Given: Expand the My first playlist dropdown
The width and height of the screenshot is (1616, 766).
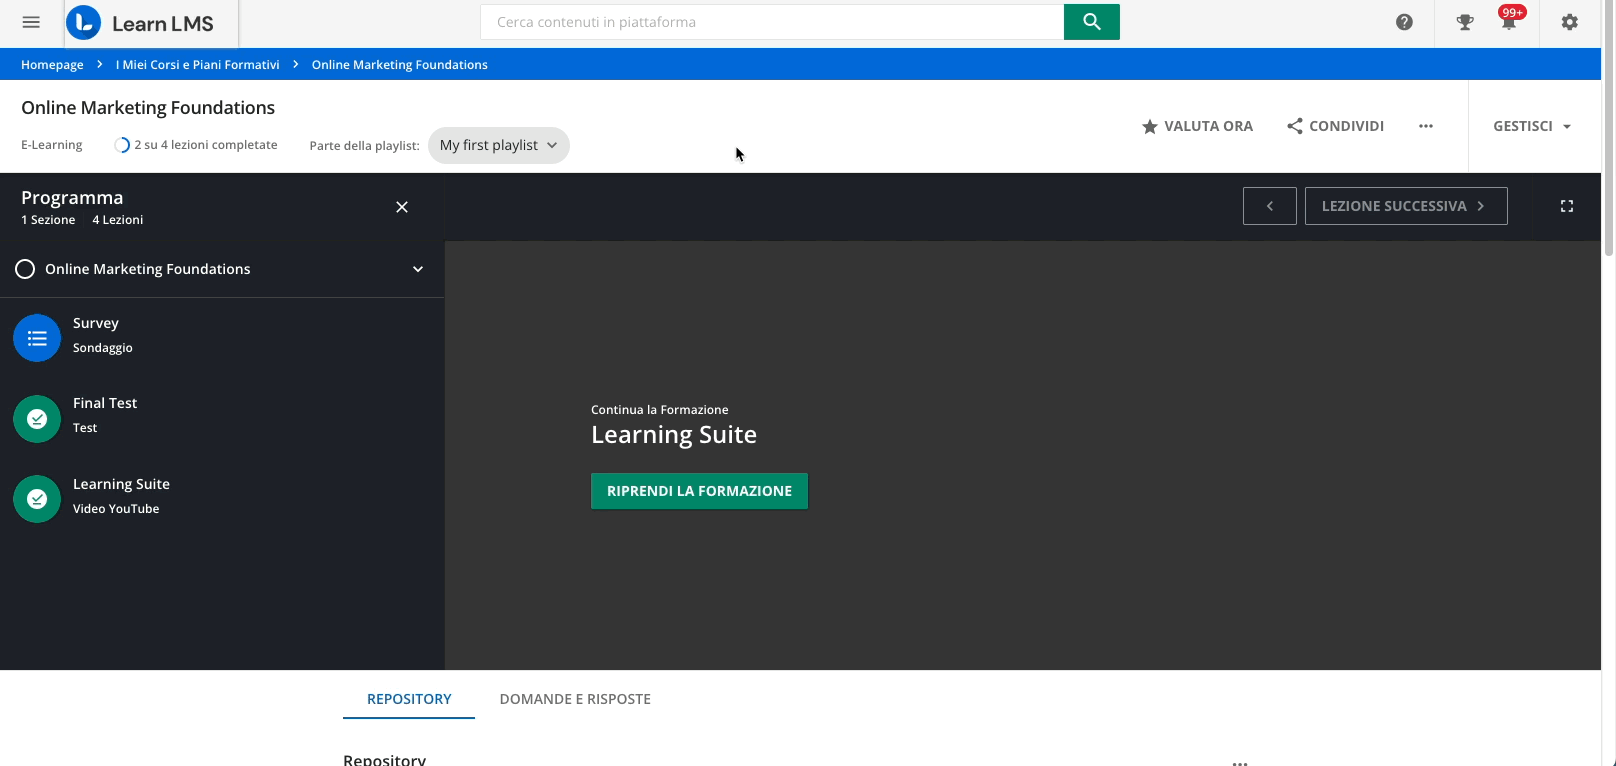Looking at the screenshot, I should pyautogui.click(x=499, y=145).
